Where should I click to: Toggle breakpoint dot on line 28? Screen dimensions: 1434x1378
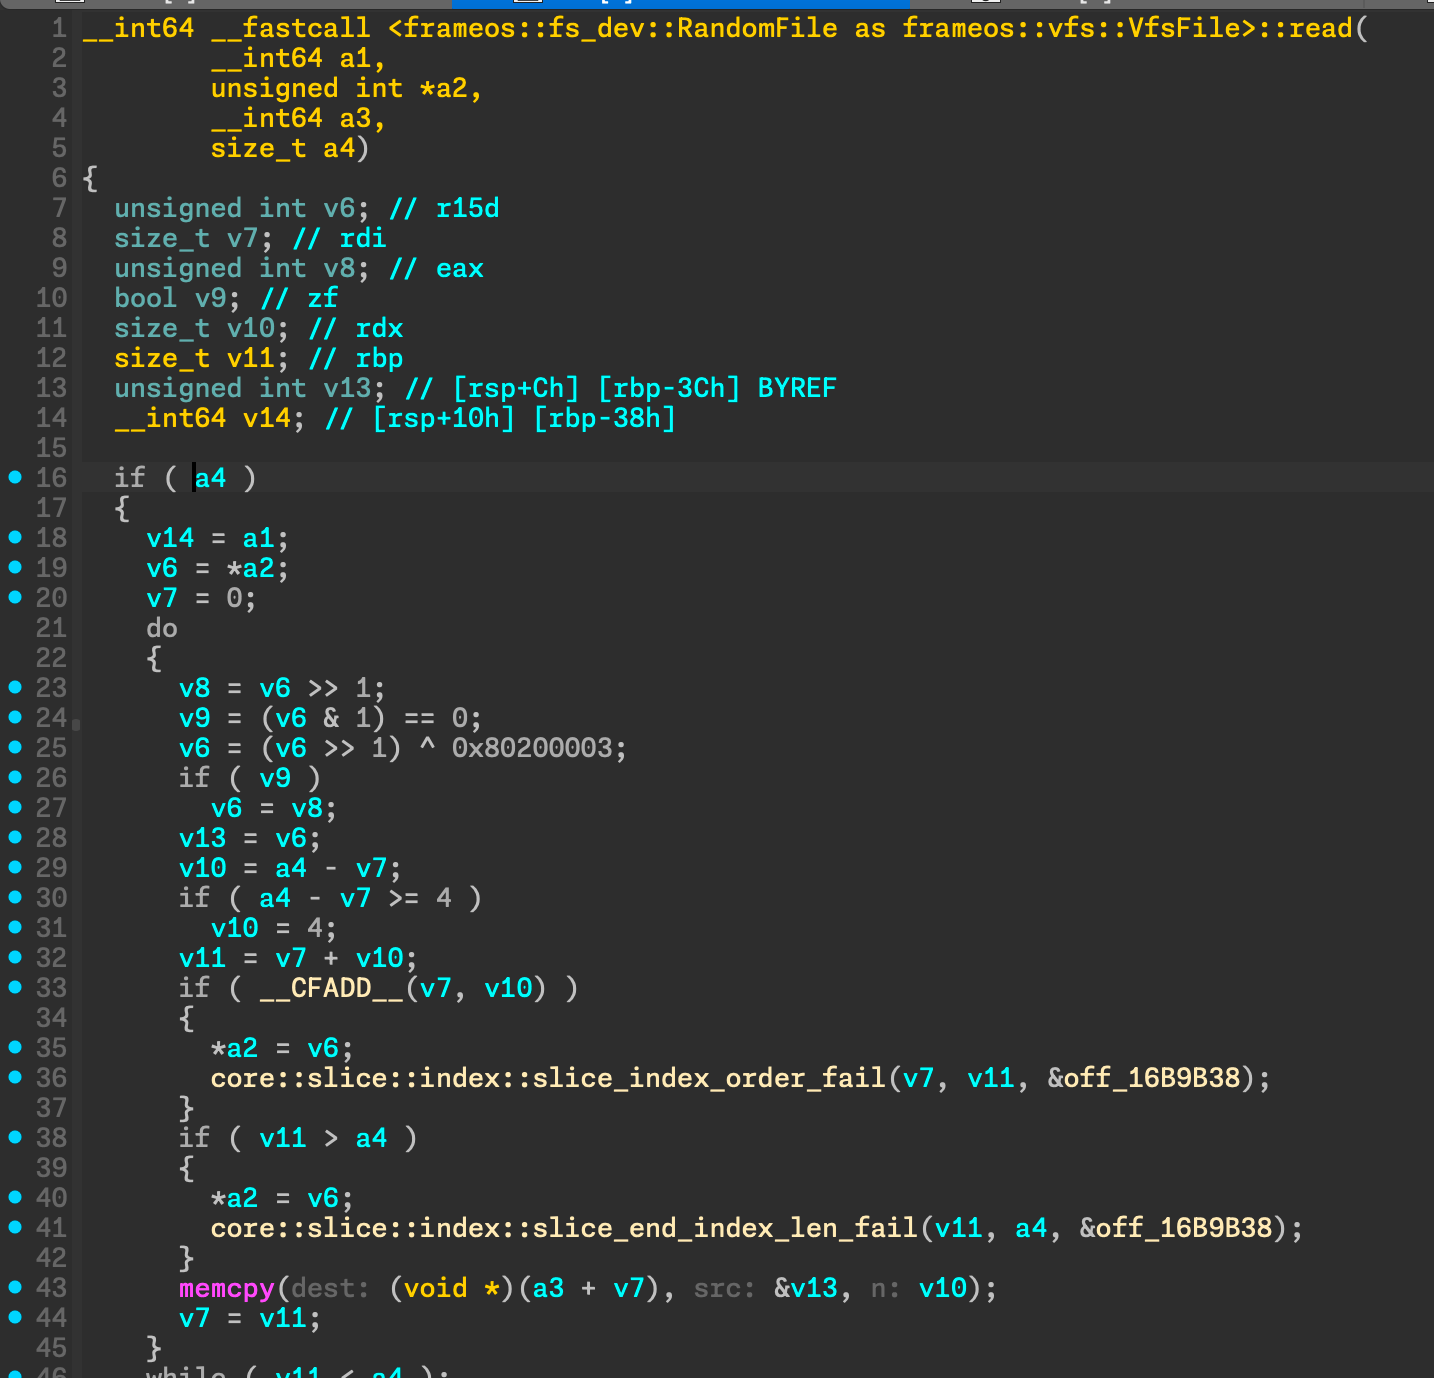click(15, 838)
